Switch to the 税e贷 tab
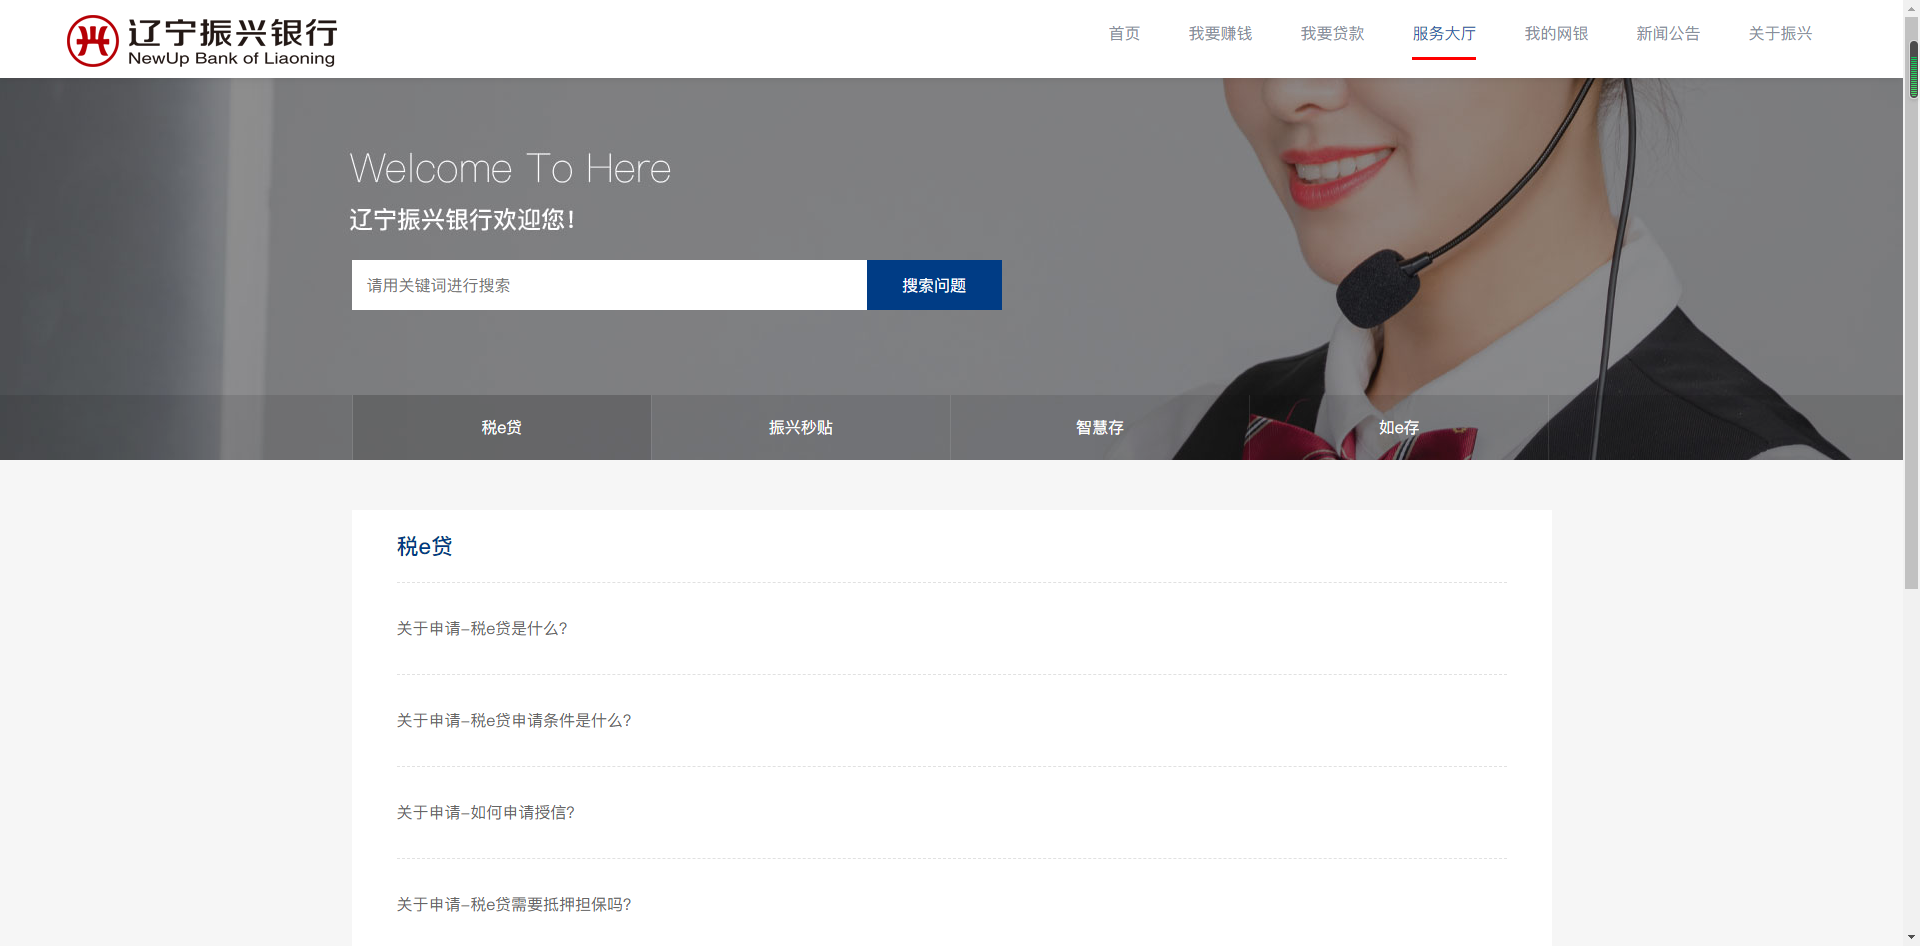Image resolution: width=1920 pixels, height=946 pixels. point(502,427)
